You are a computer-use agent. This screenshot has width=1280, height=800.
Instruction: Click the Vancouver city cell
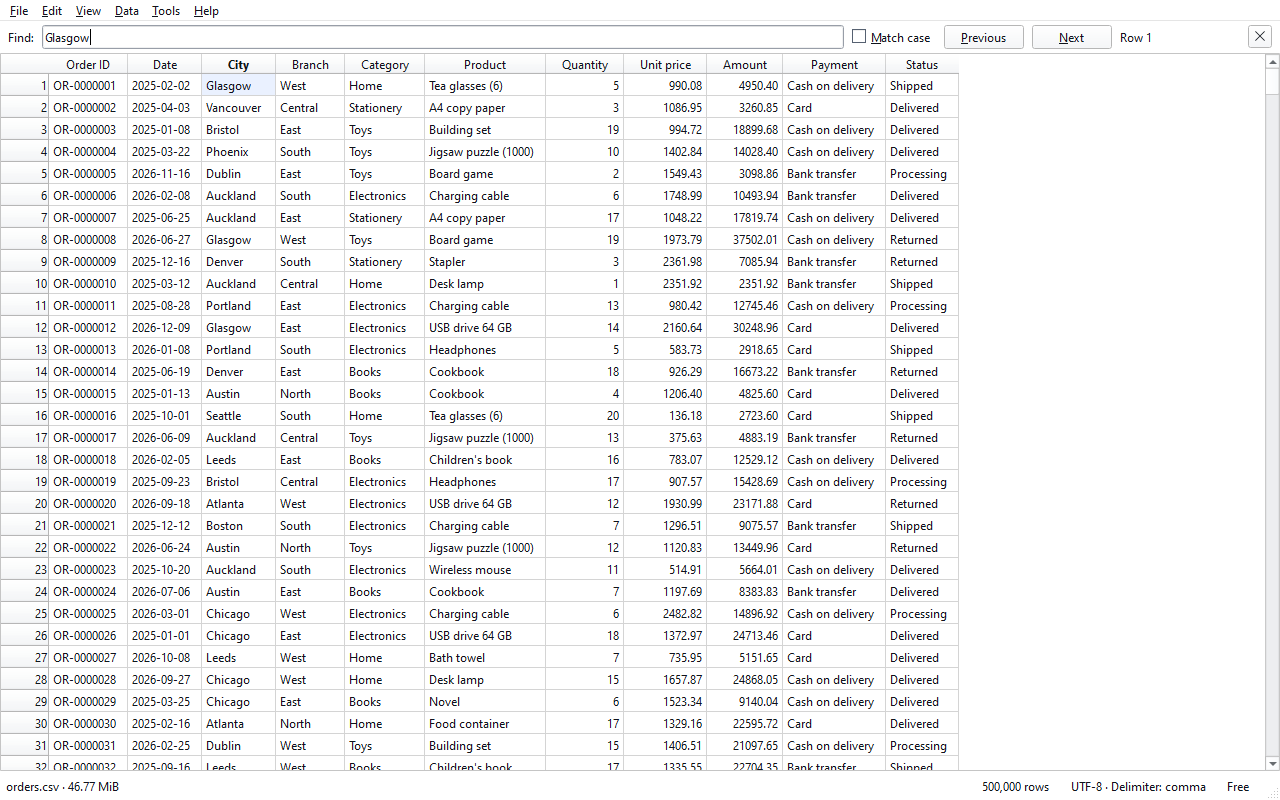click(238, 108)
